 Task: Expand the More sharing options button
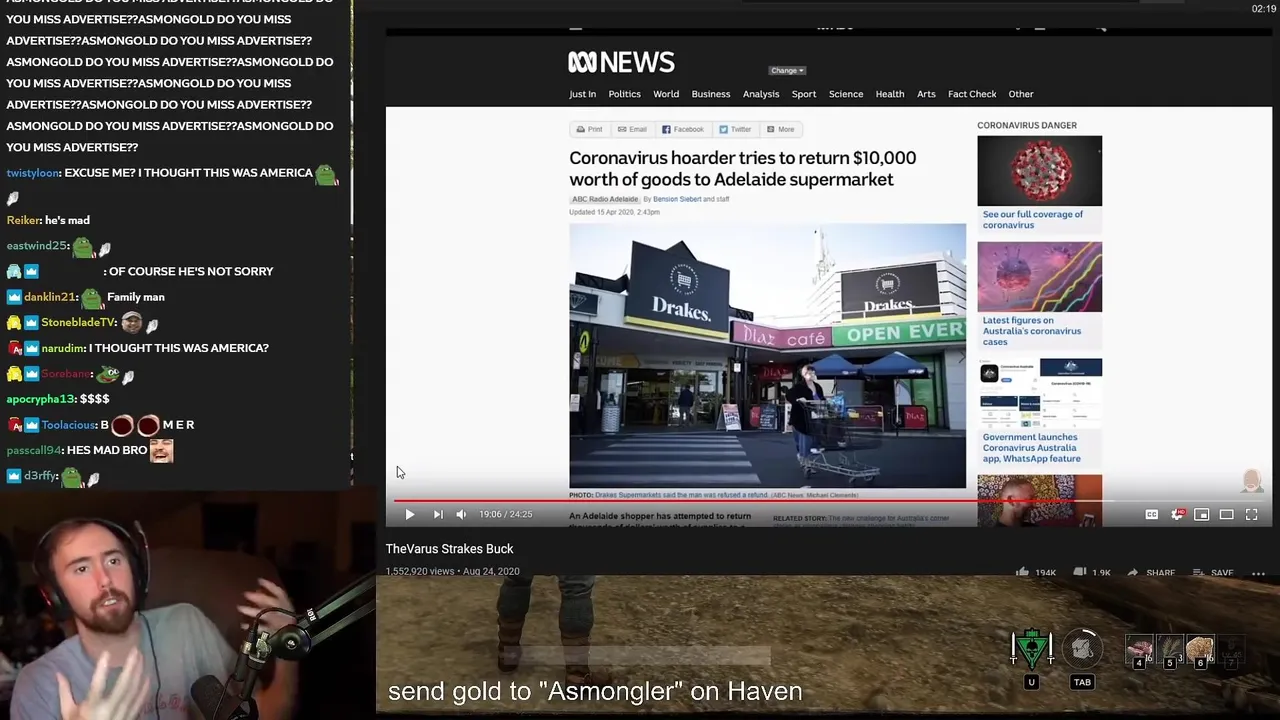point(780,129)
